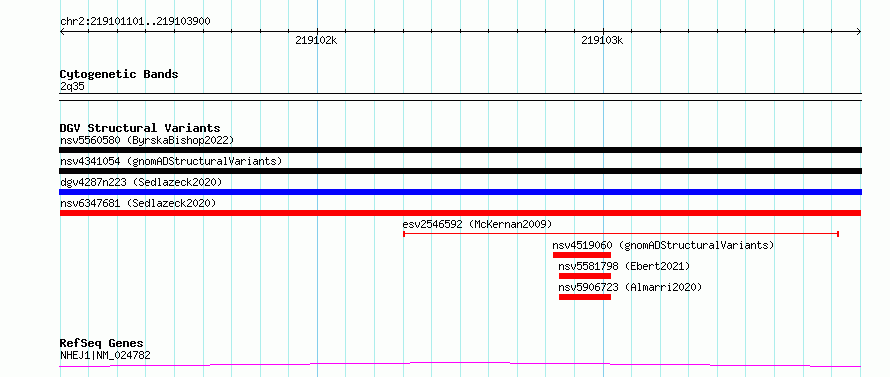The width and height of the screenshot is (890, 377).
Task: Click the red bar under nsv5906723
Action: 585,297
